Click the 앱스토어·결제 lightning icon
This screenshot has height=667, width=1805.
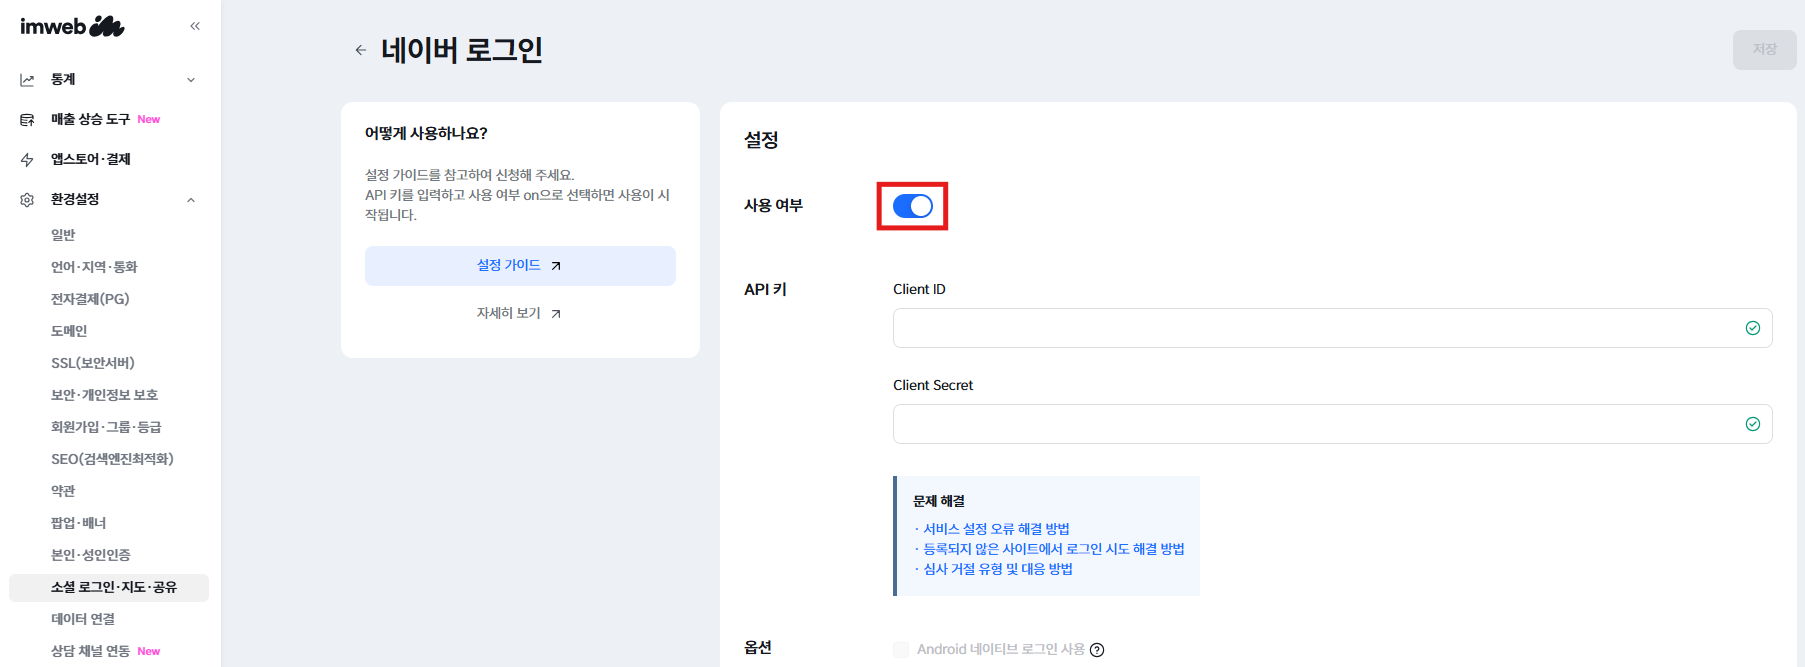27,160
